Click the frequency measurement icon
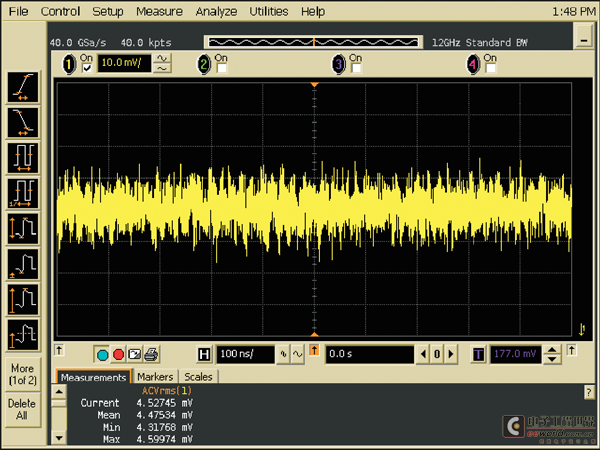 (x=22, y=192)
